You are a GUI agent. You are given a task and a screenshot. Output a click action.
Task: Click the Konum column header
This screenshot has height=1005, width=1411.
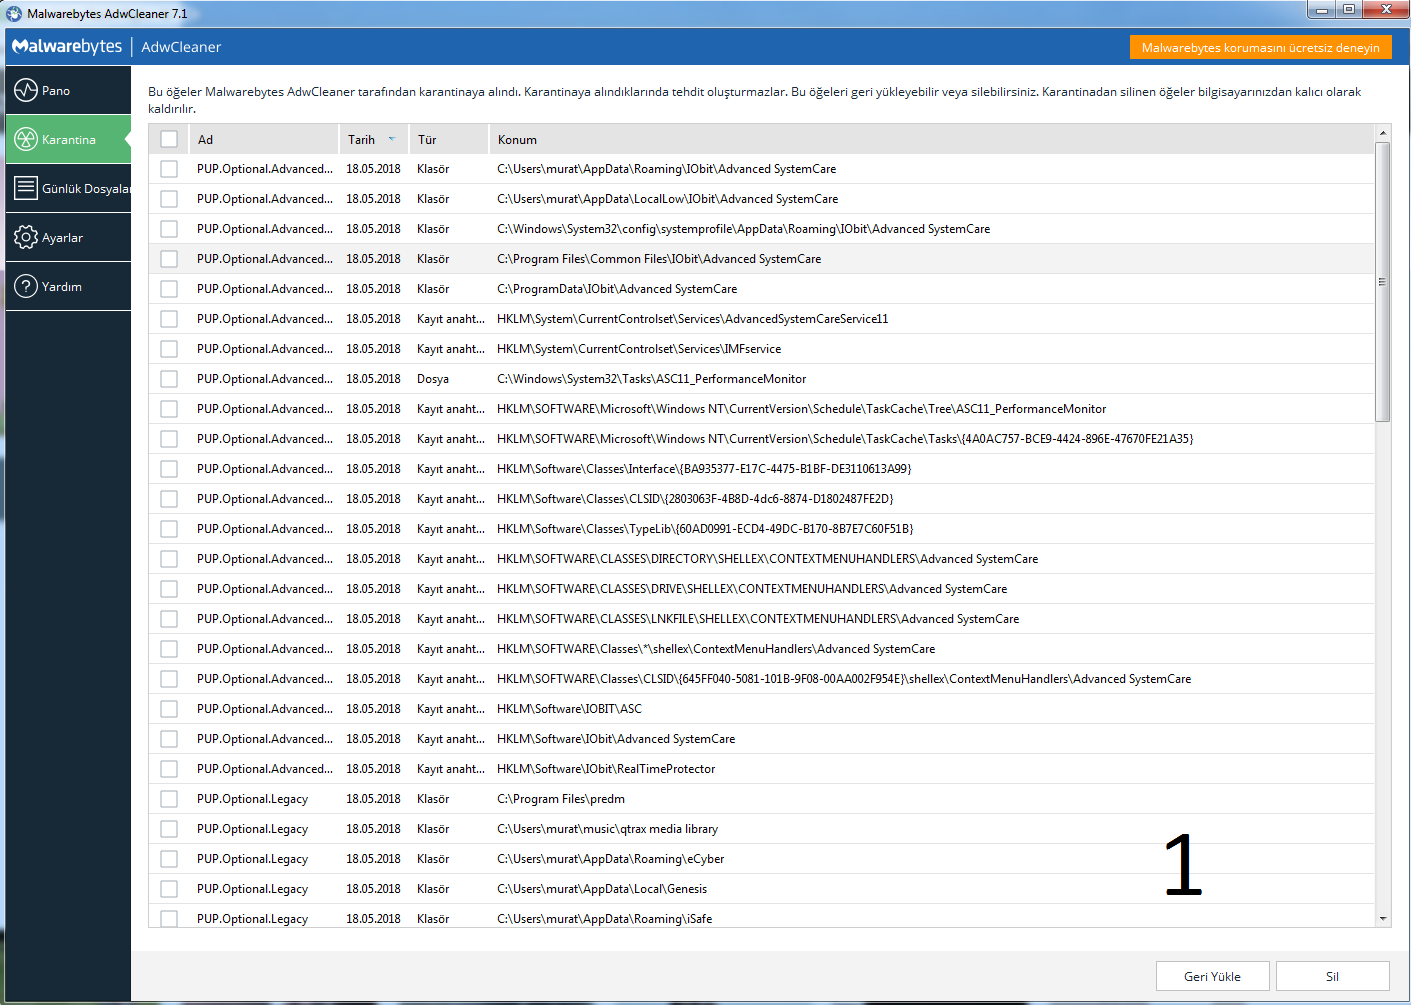tap(932, 139)
